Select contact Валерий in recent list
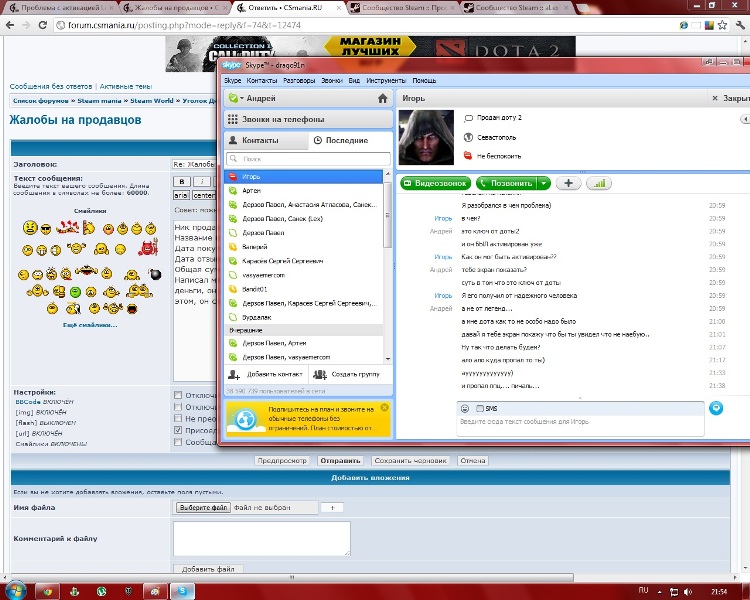 304,247
